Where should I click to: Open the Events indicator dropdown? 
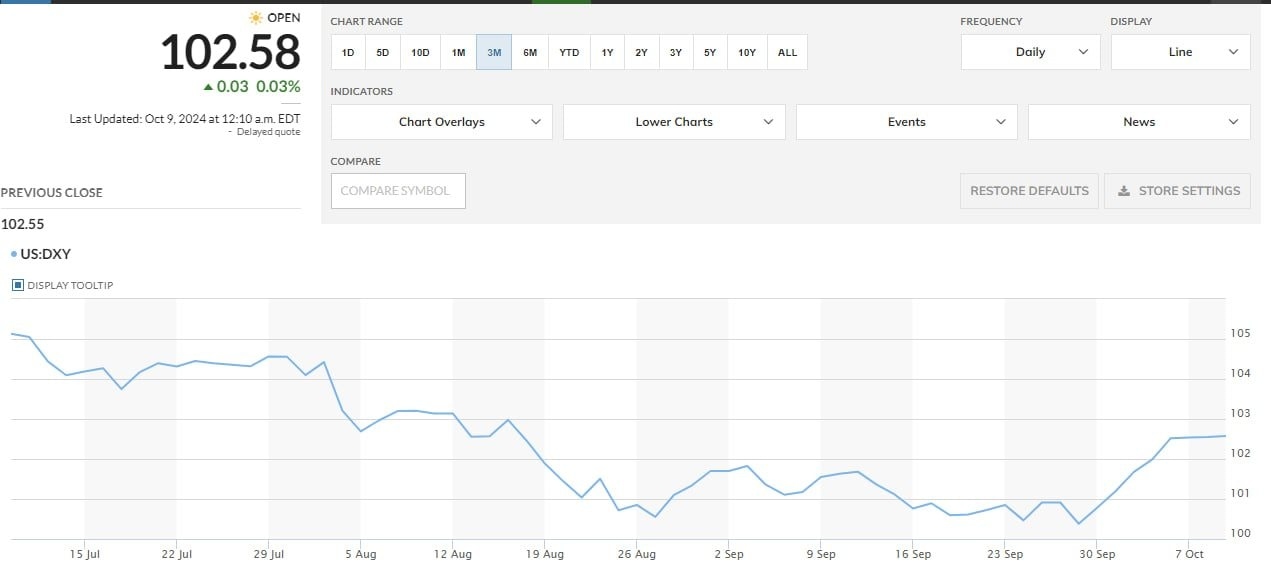pos(906,122)
